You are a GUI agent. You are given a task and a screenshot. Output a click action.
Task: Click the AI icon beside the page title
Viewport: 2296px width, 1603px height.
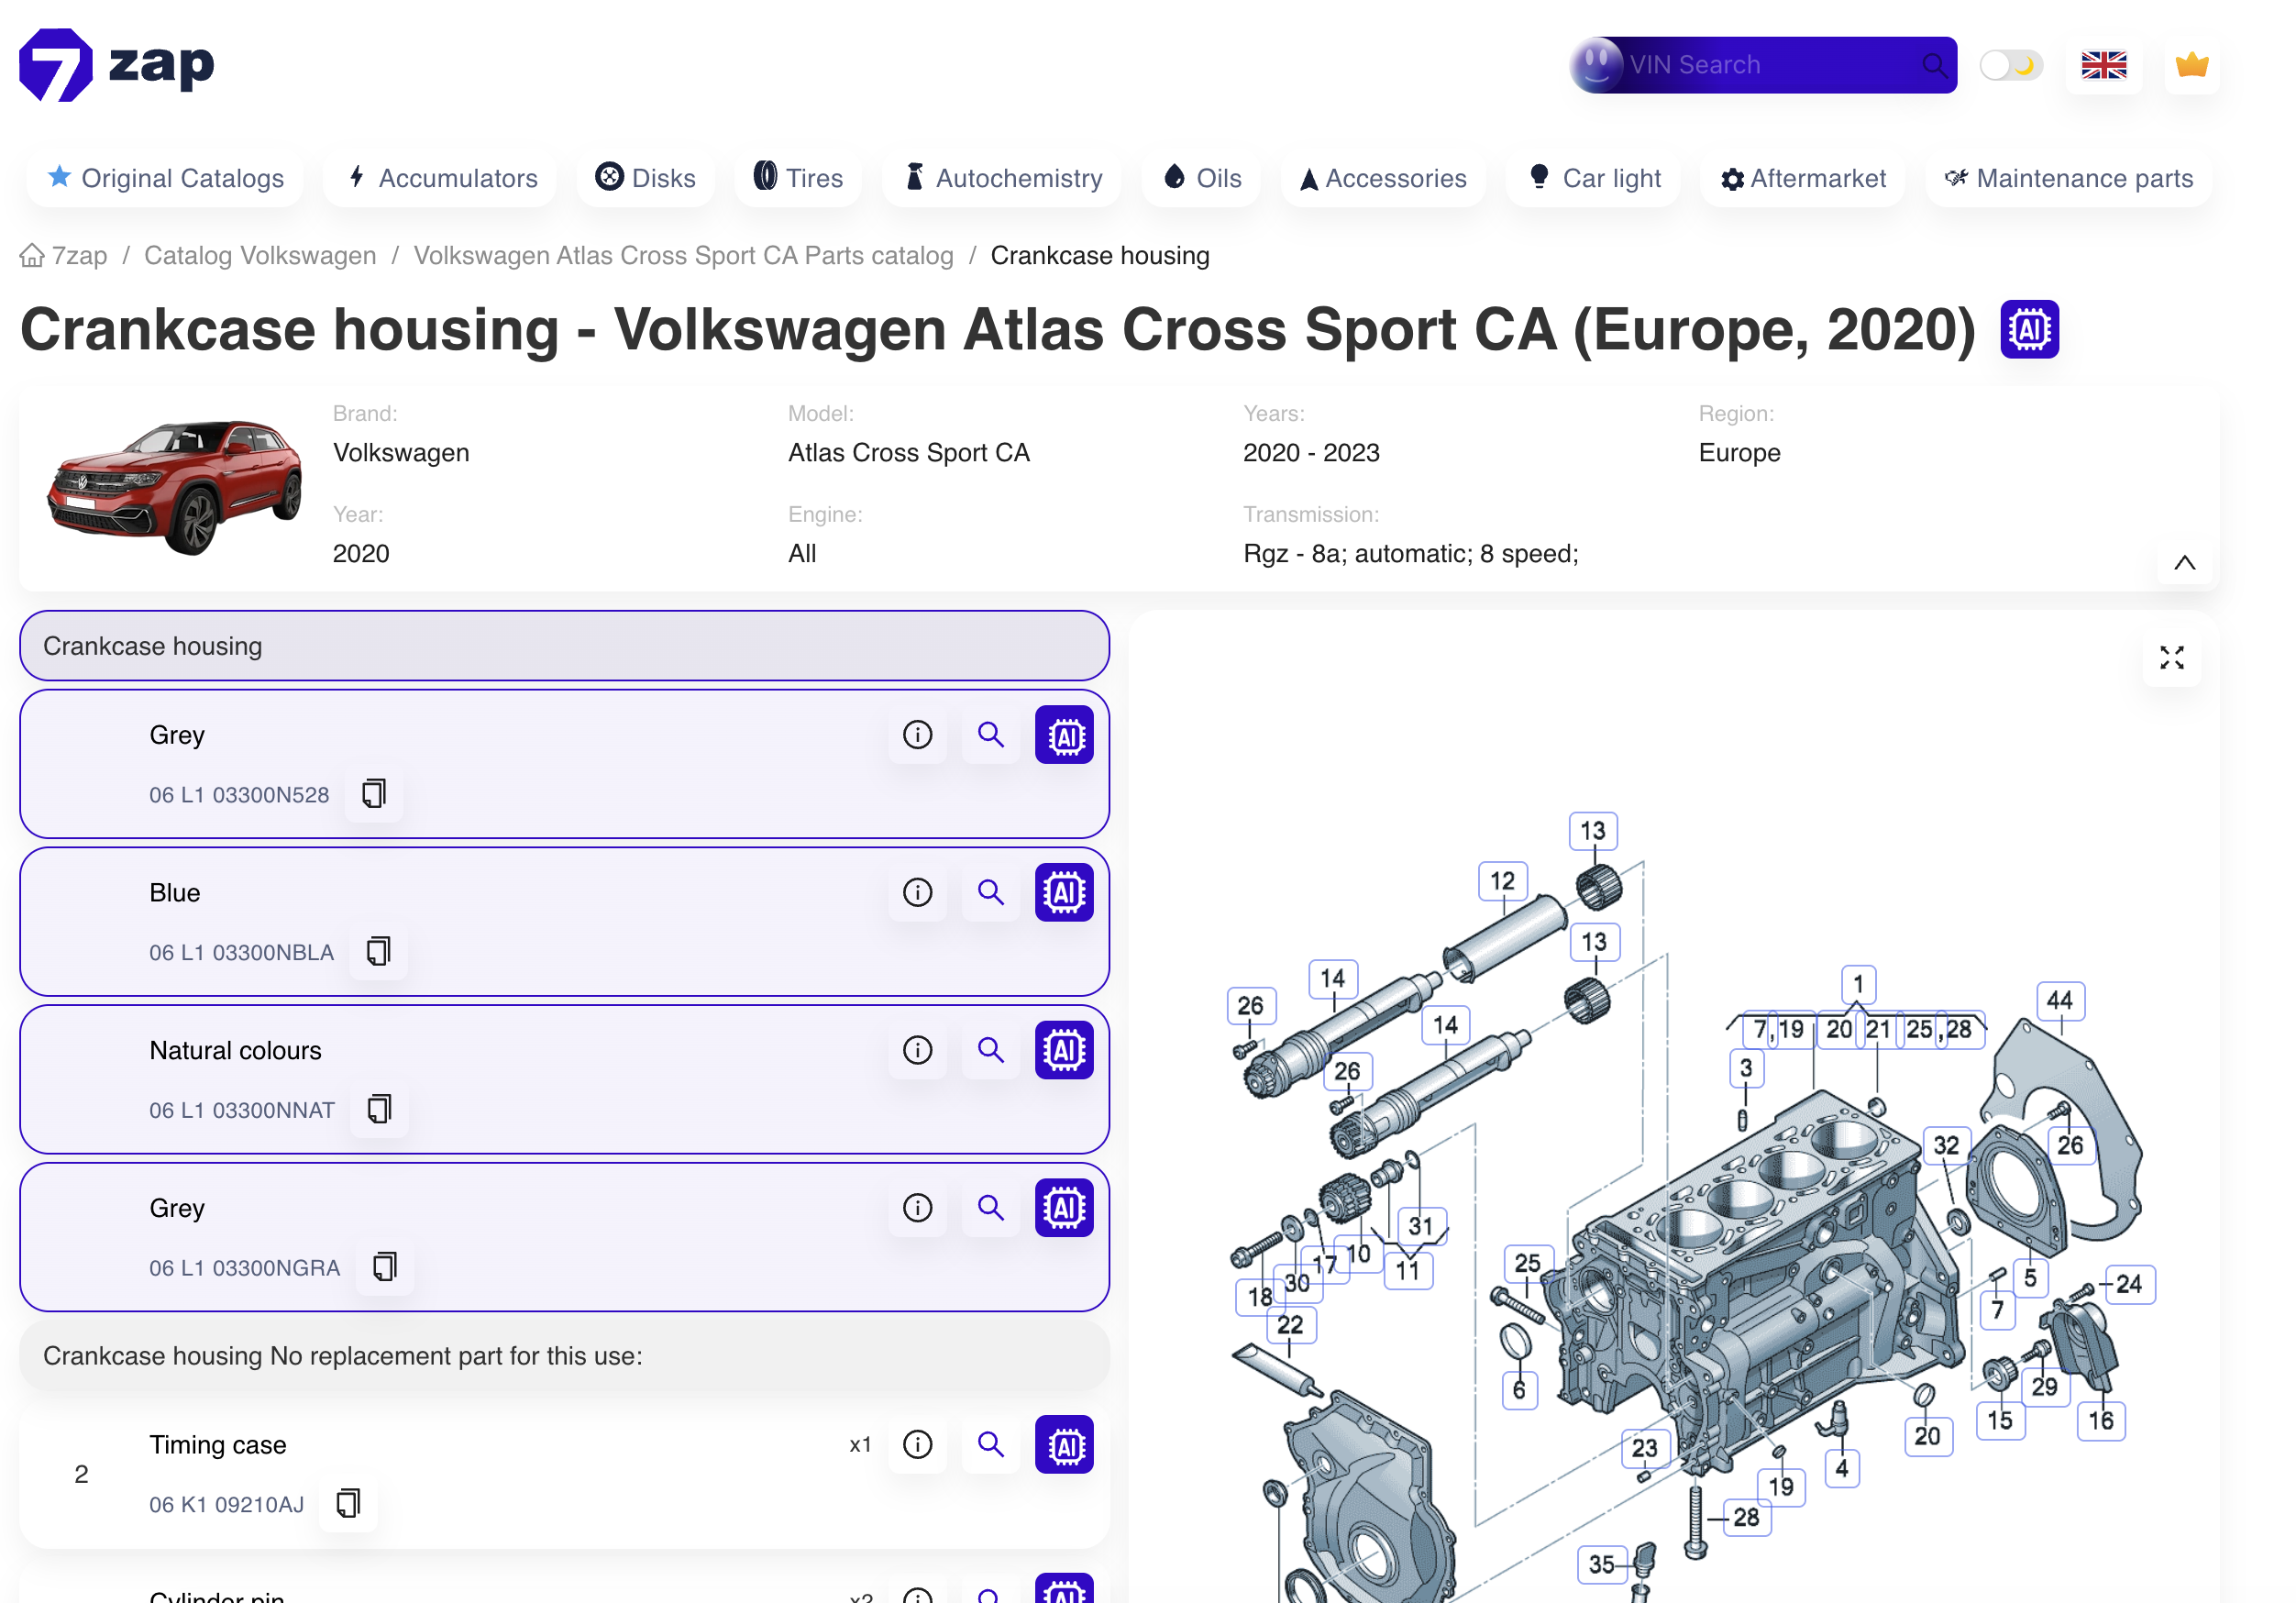2028,328
